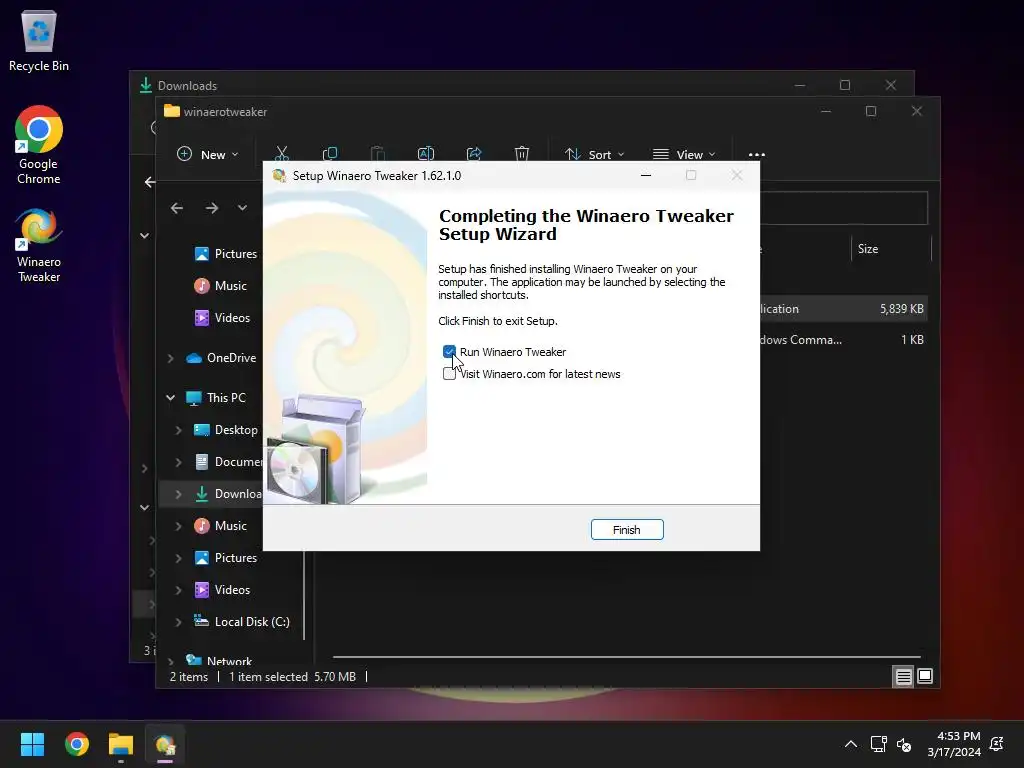Screen dimensions: 1024x768
Task: Open the See more ellipsis menu
Action: point(757,155)
